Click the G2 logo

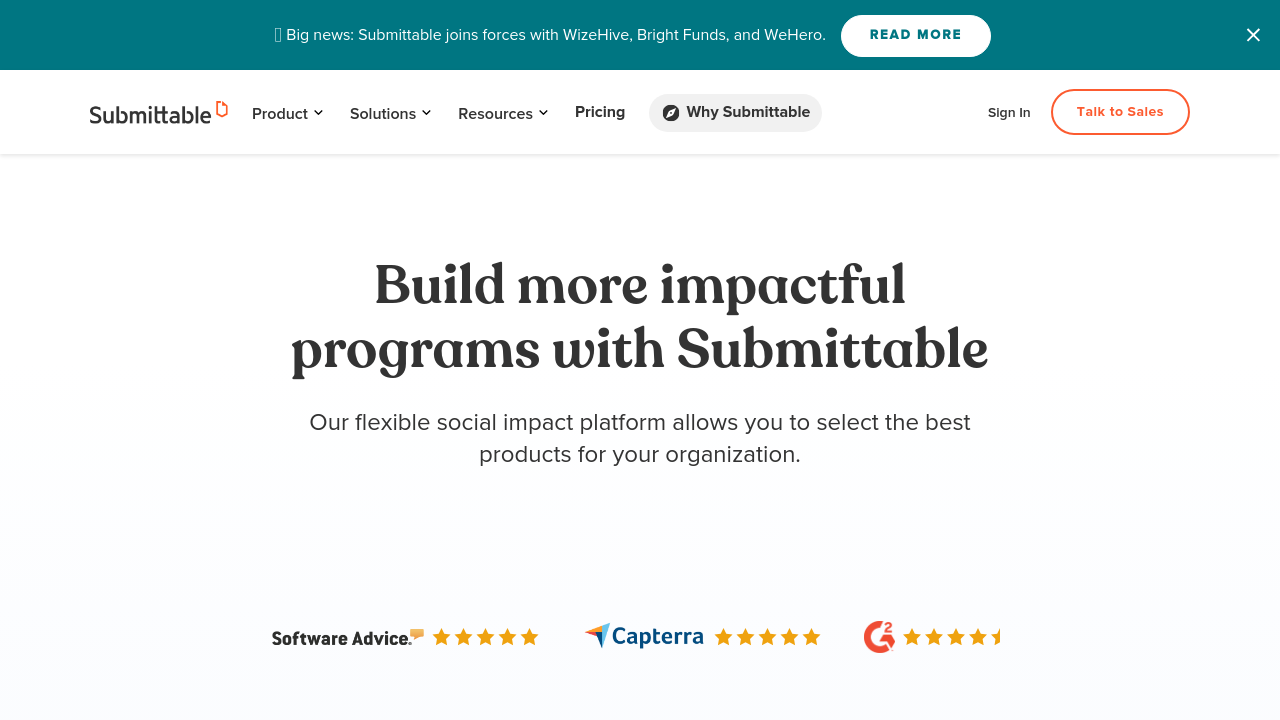879,637
